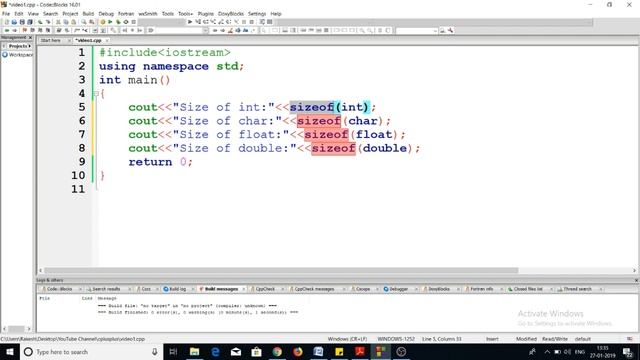This screenshot has height=360, width=640.
Task: Open the Help menu
Action: 276,13
